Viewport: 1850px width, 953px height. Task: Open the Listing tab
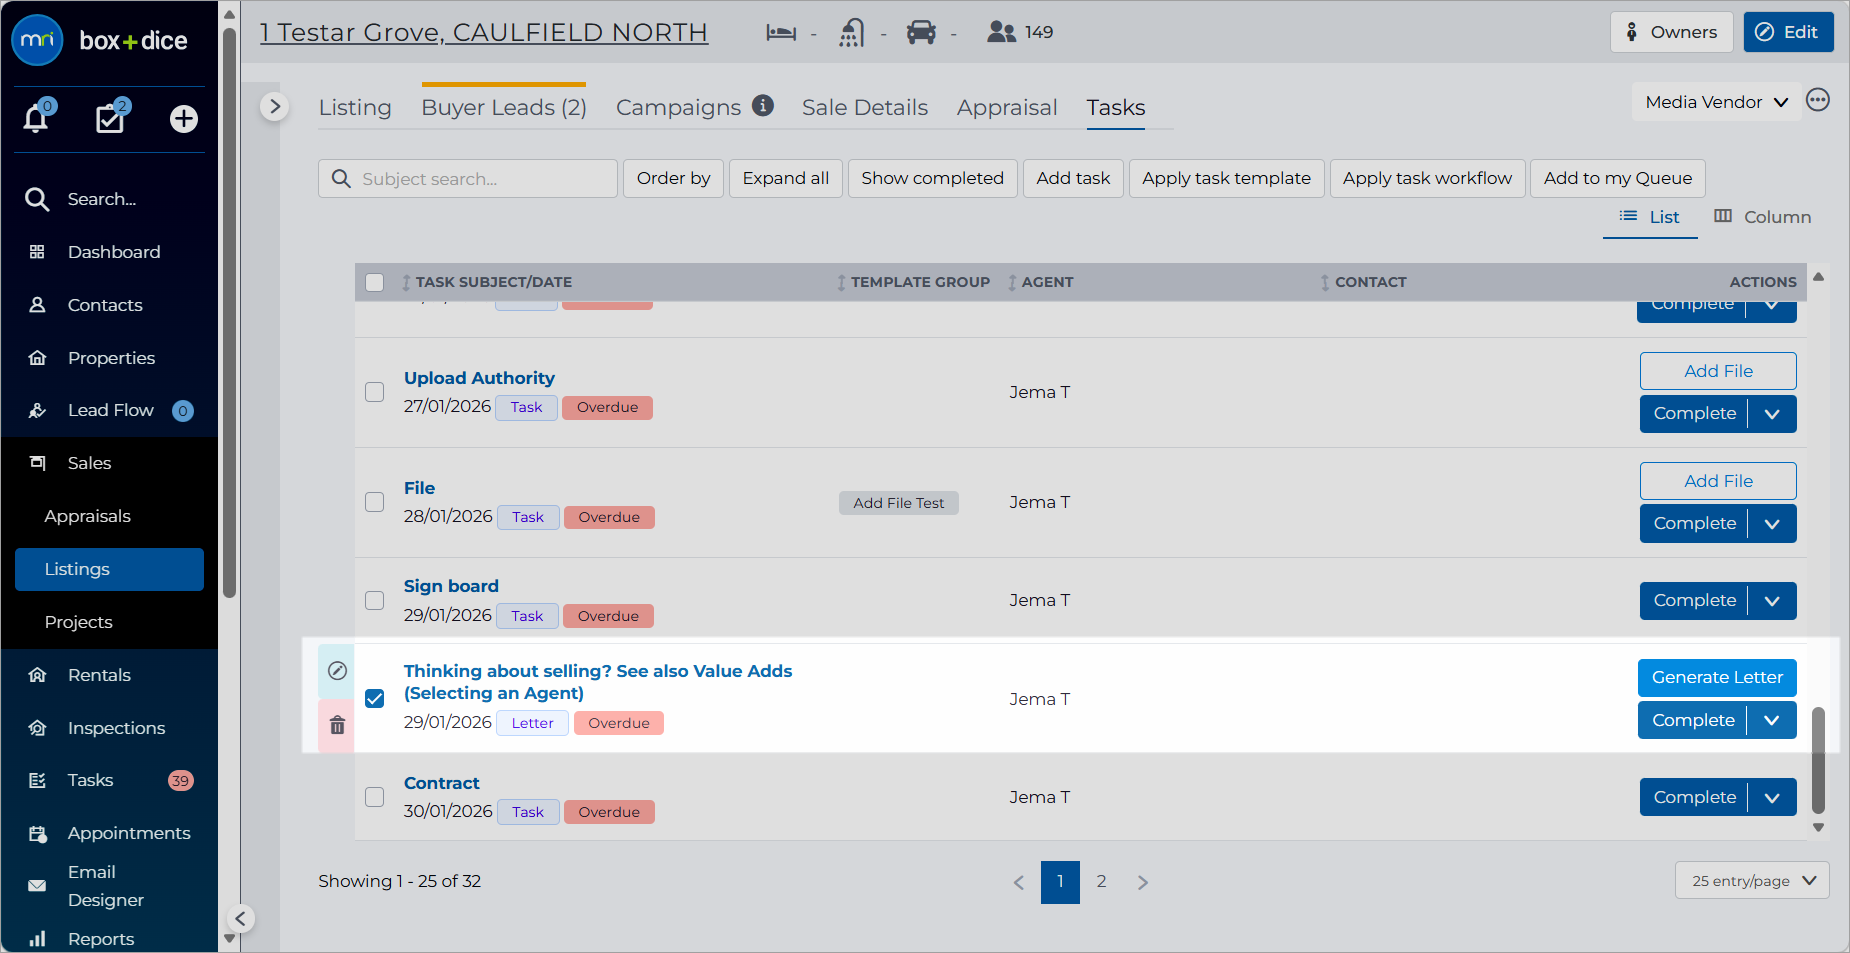click(355, 107)
